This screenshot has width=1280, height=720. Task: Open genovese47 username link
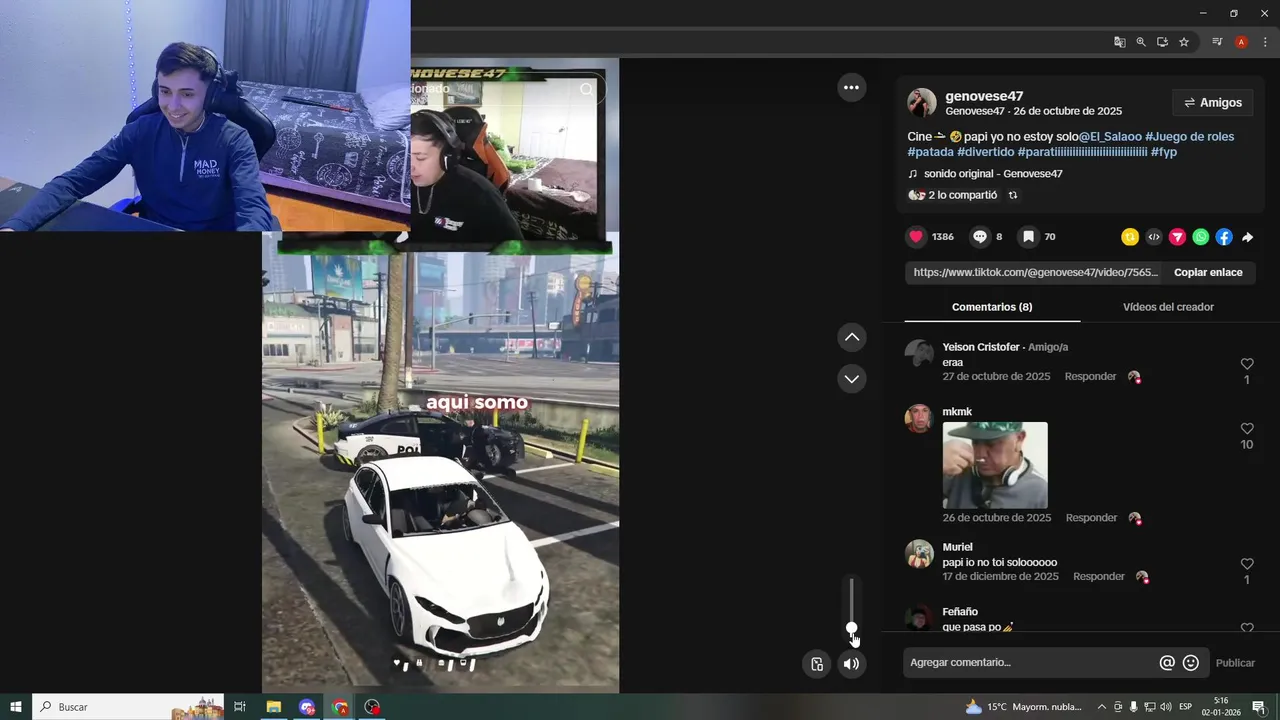[x=984, y=96]
